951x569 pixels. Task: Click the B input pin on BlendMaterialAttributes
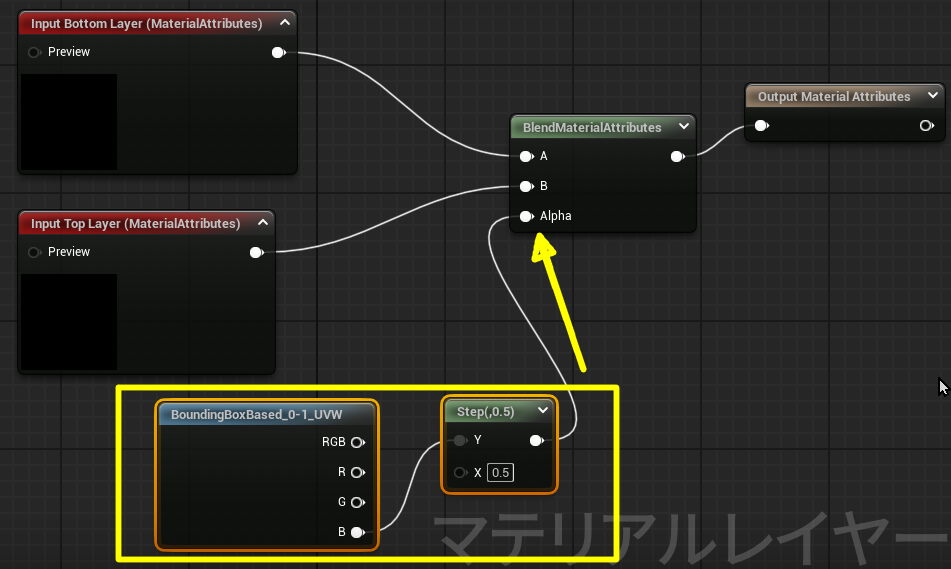(526, 186)
